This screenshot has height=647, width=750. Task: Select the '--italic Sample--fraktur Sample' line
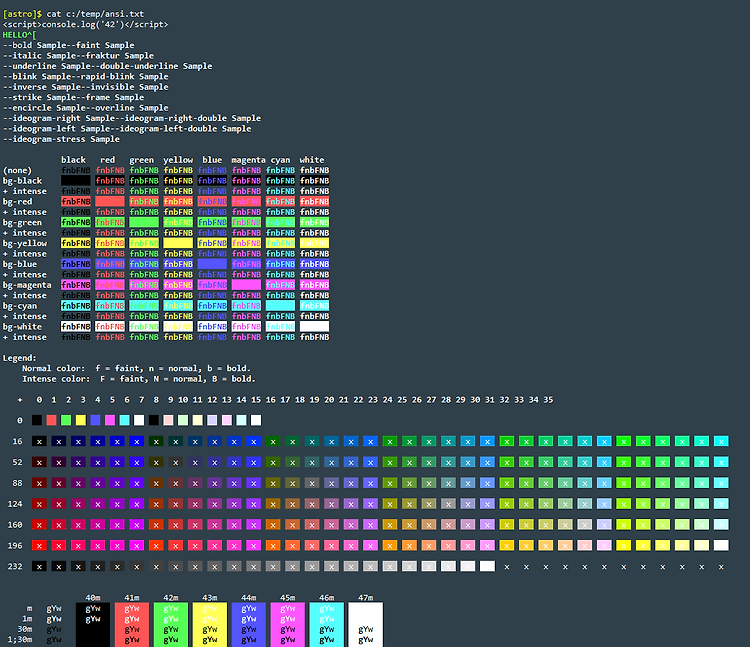tap(78, 56)
